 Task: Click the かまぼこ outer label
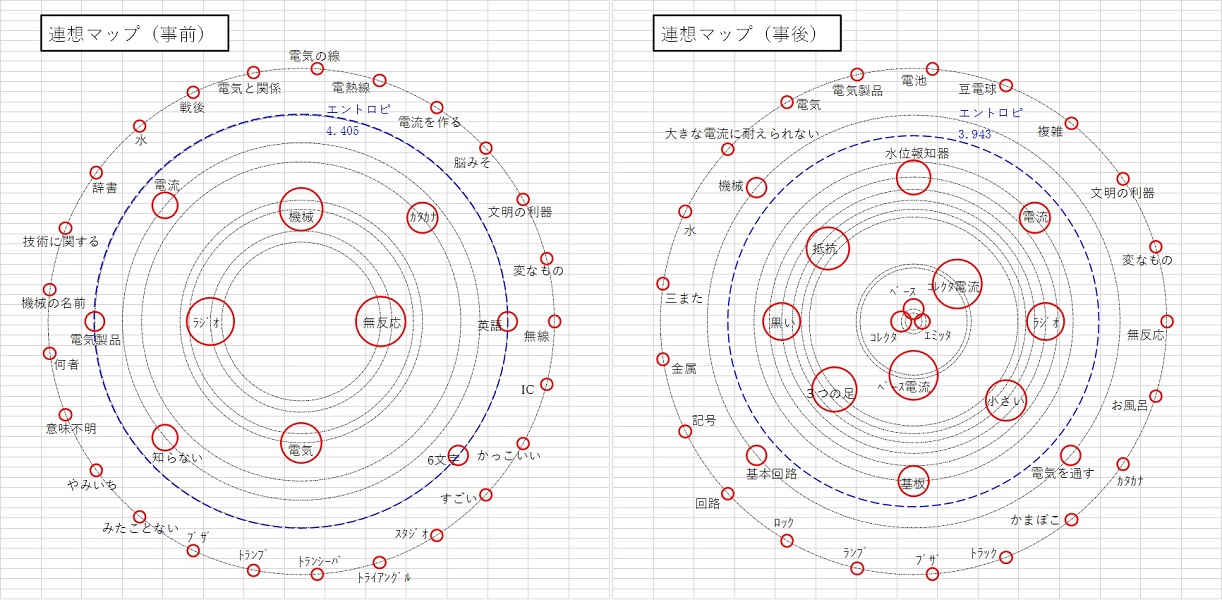tap(1034, 520)
